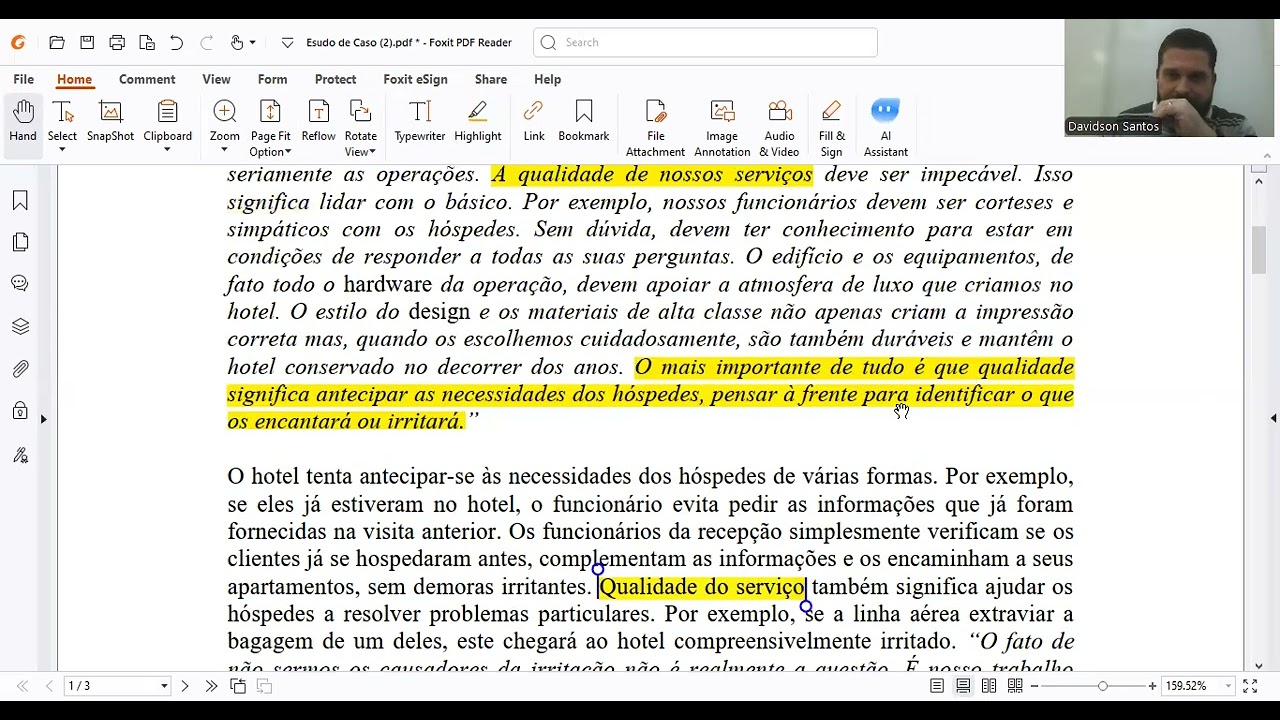Click the Undo arrow in the quick access bar
The height and width of the screenshot is (720, 1280).
point(177,43)
